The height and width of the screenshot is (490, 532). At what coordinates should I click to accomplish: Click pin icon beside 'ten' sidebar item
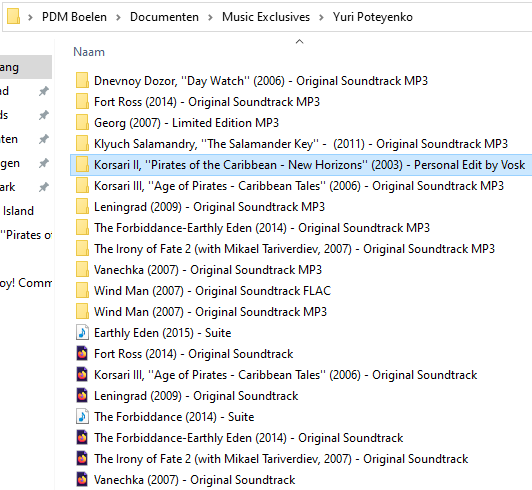coord(44,139)
